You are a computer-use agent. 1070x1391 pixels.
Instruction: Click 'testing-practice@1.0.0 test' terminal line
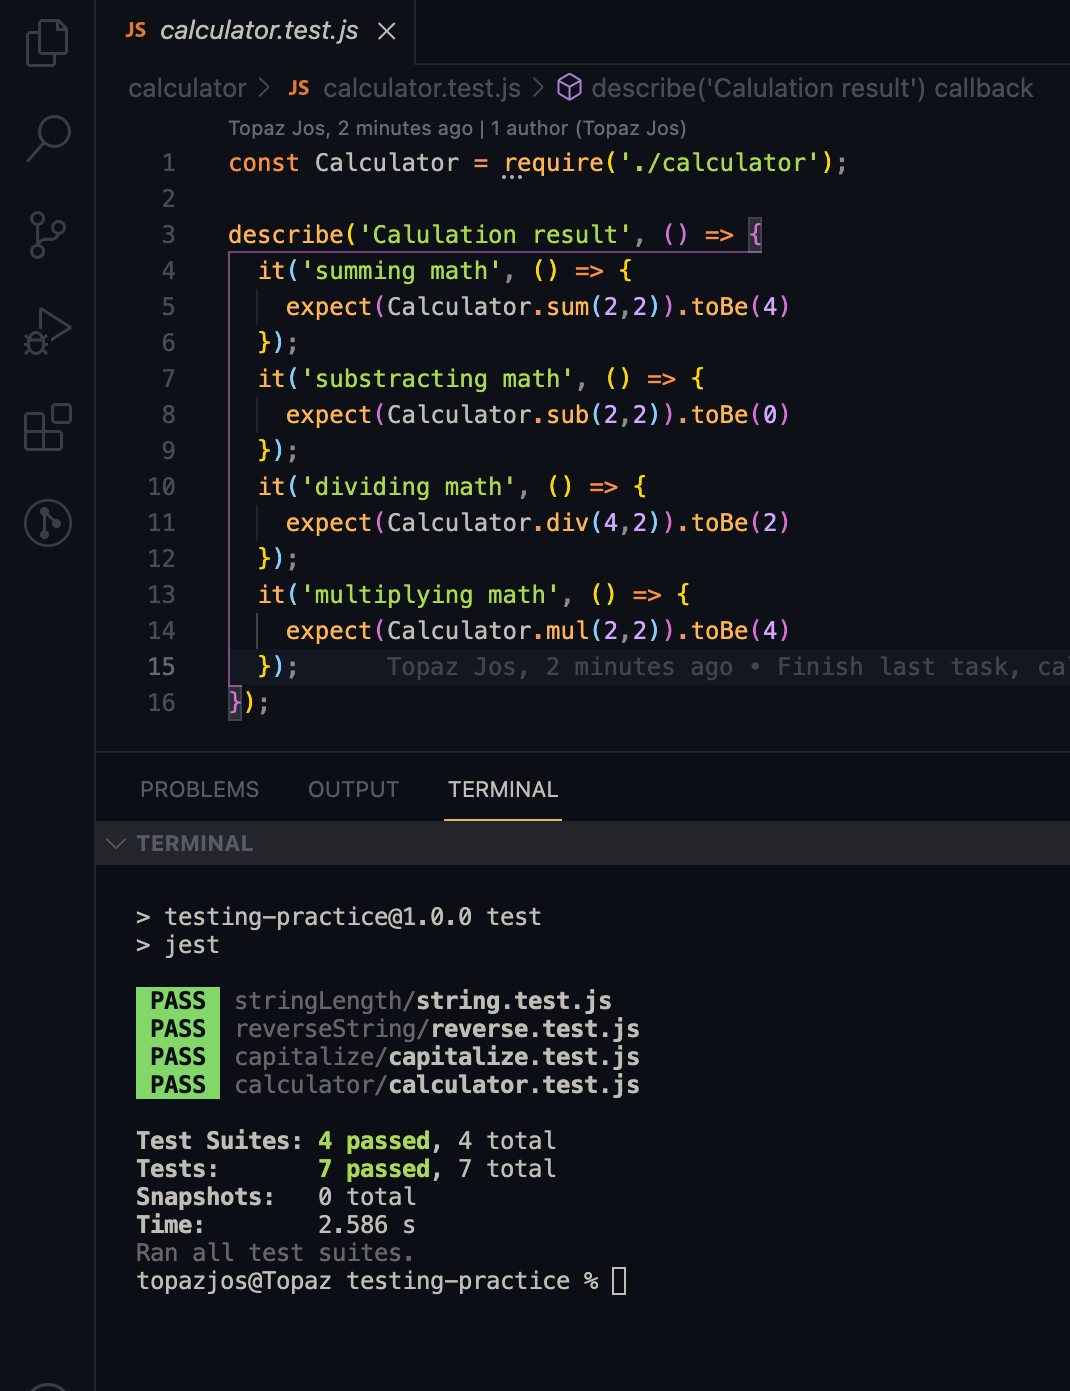click(339, 917)
